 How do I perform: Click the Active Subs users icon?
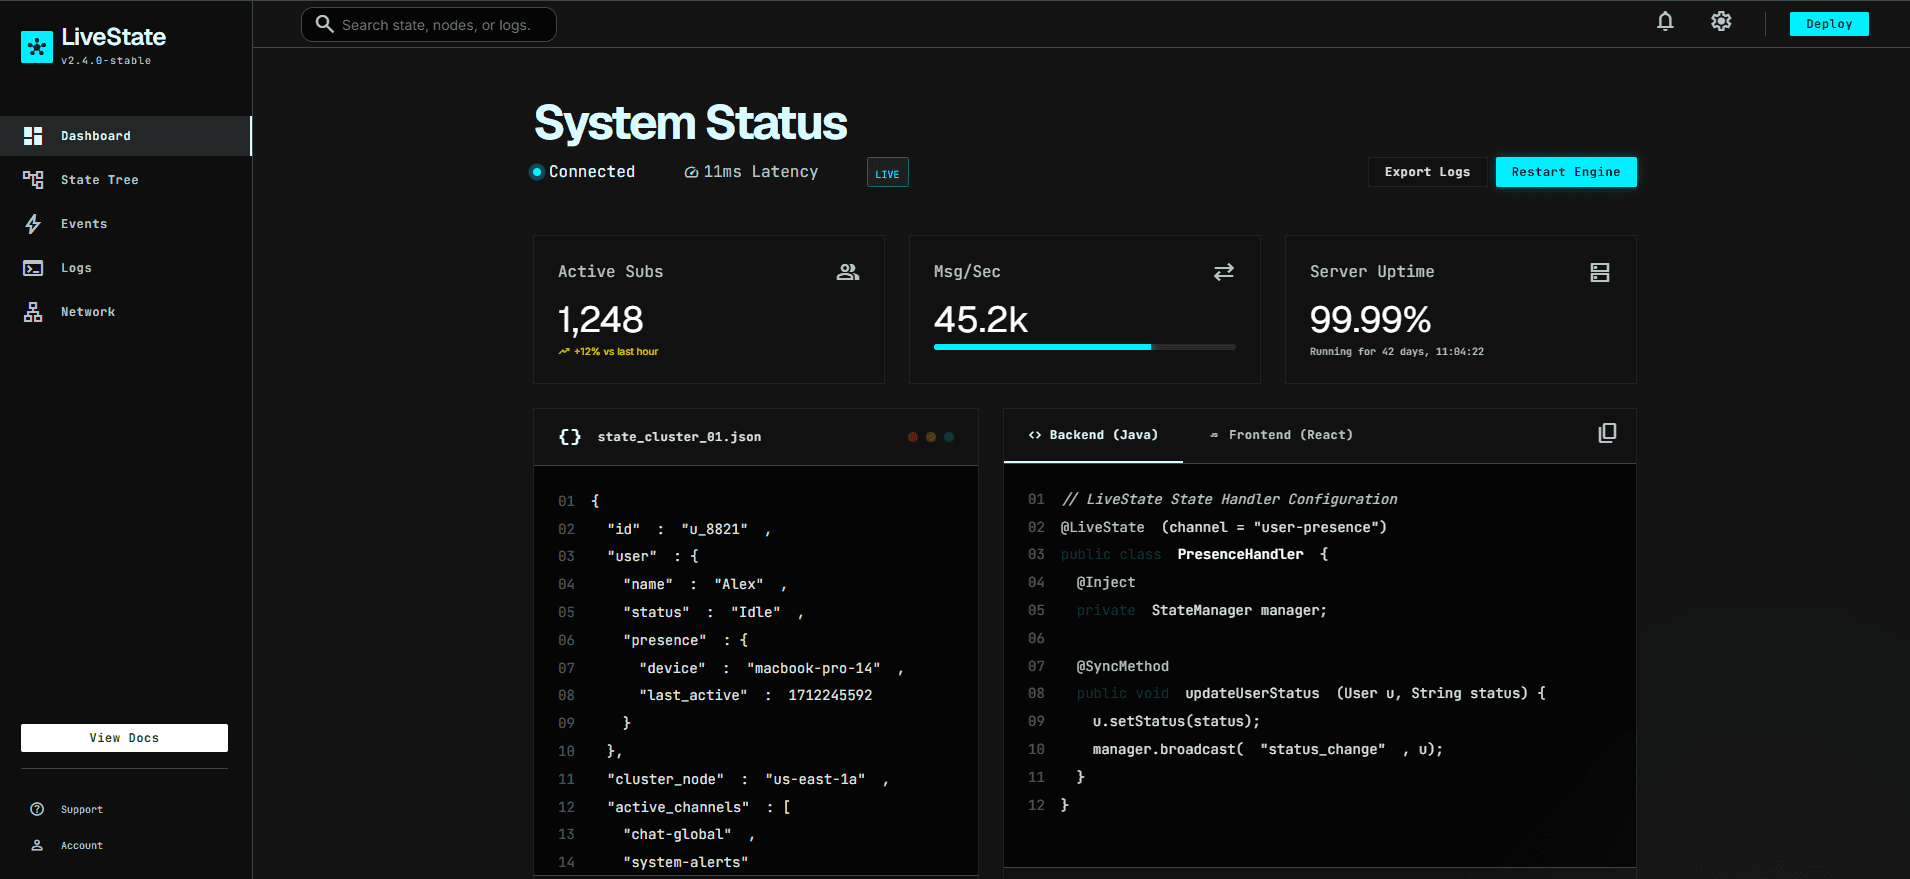tap(848, 272)
